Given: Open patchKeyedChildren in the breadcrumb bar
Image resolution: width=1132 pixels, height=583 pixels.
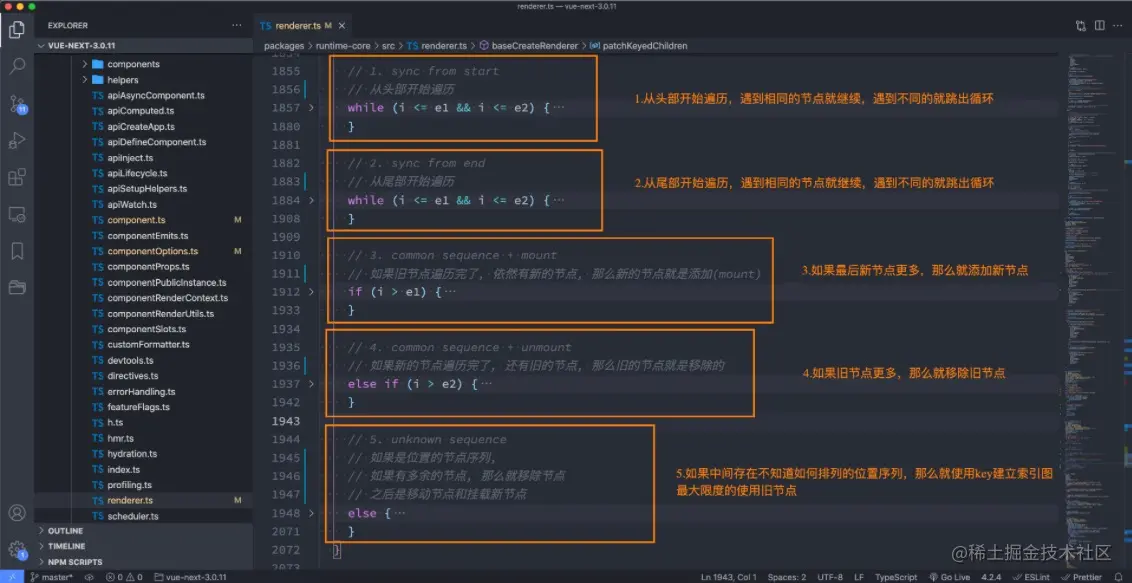Looking at the screenshot, I should click(646, 45).
